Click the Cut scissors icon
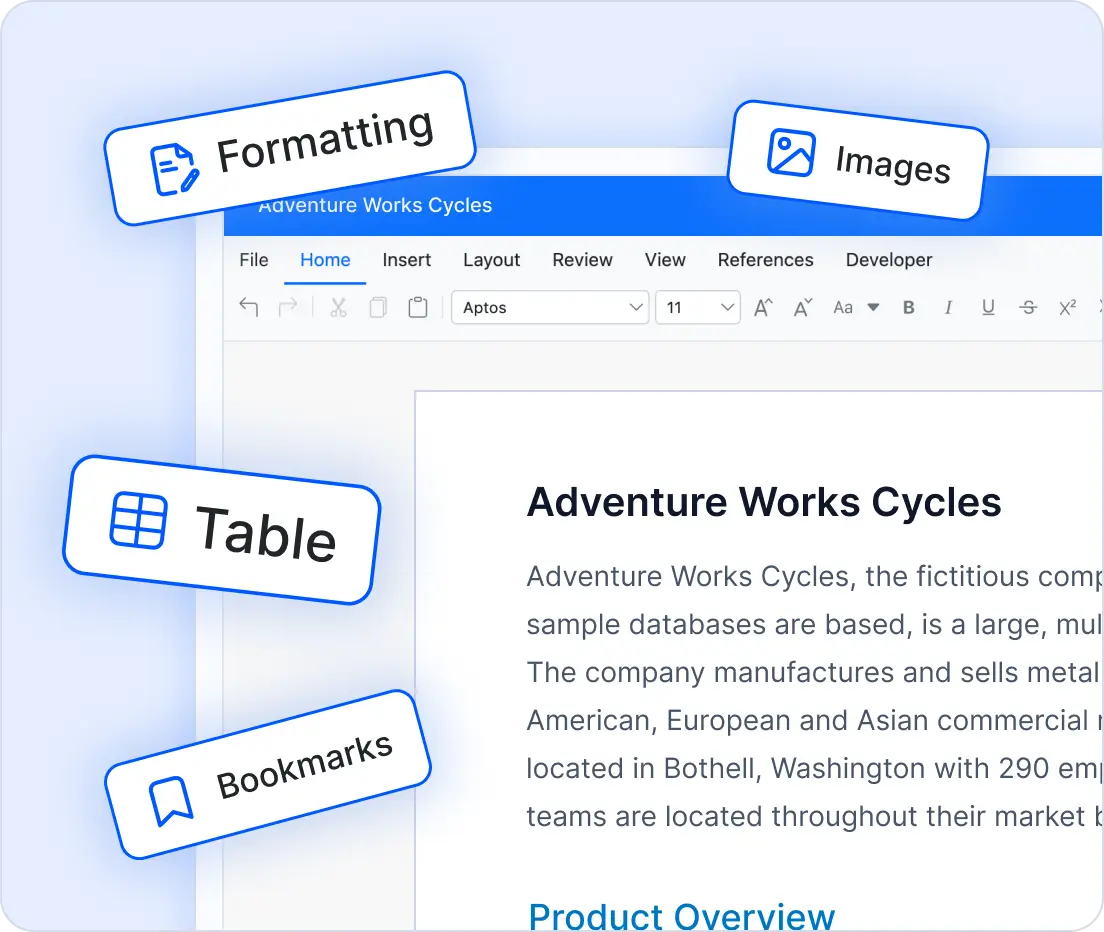The width and height of the screenshot is (1104, 932). click(338, 307)
